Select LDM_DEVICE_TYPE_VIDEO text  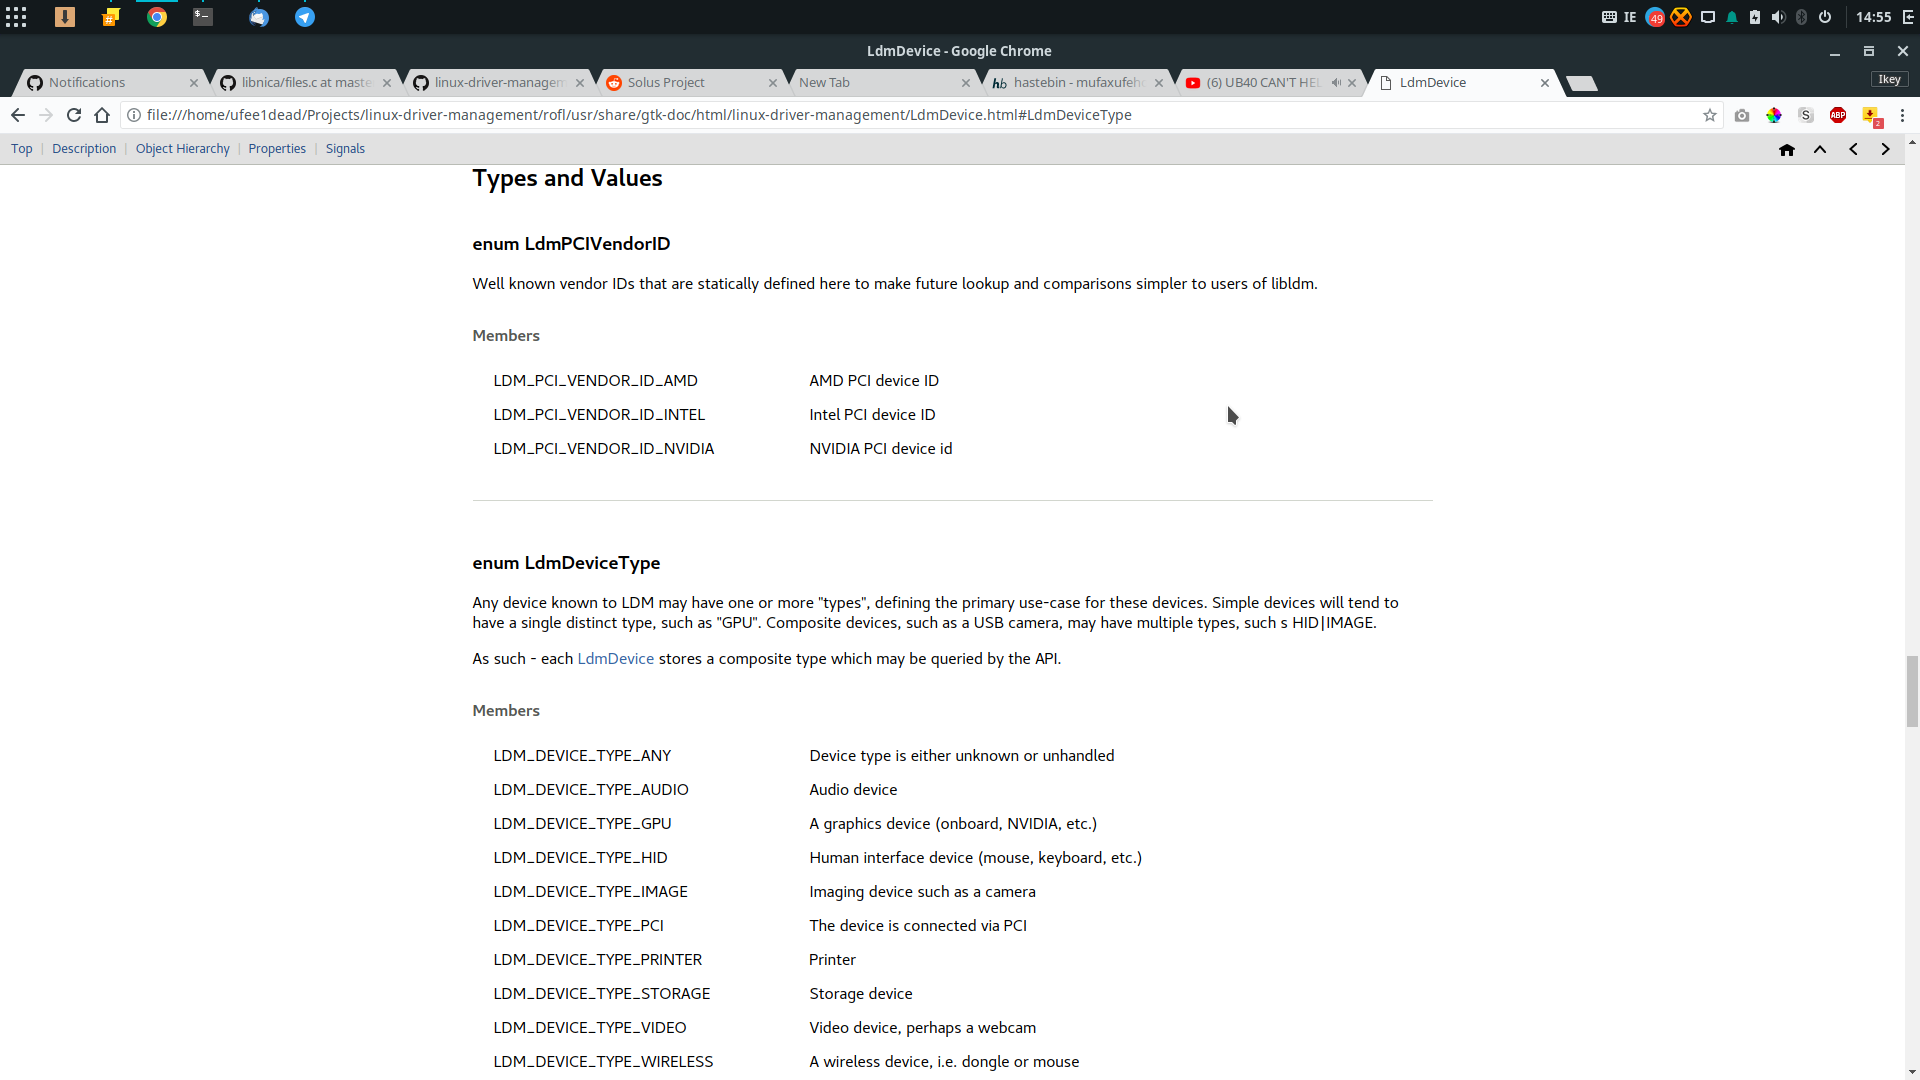click(x=590, y=1028)
